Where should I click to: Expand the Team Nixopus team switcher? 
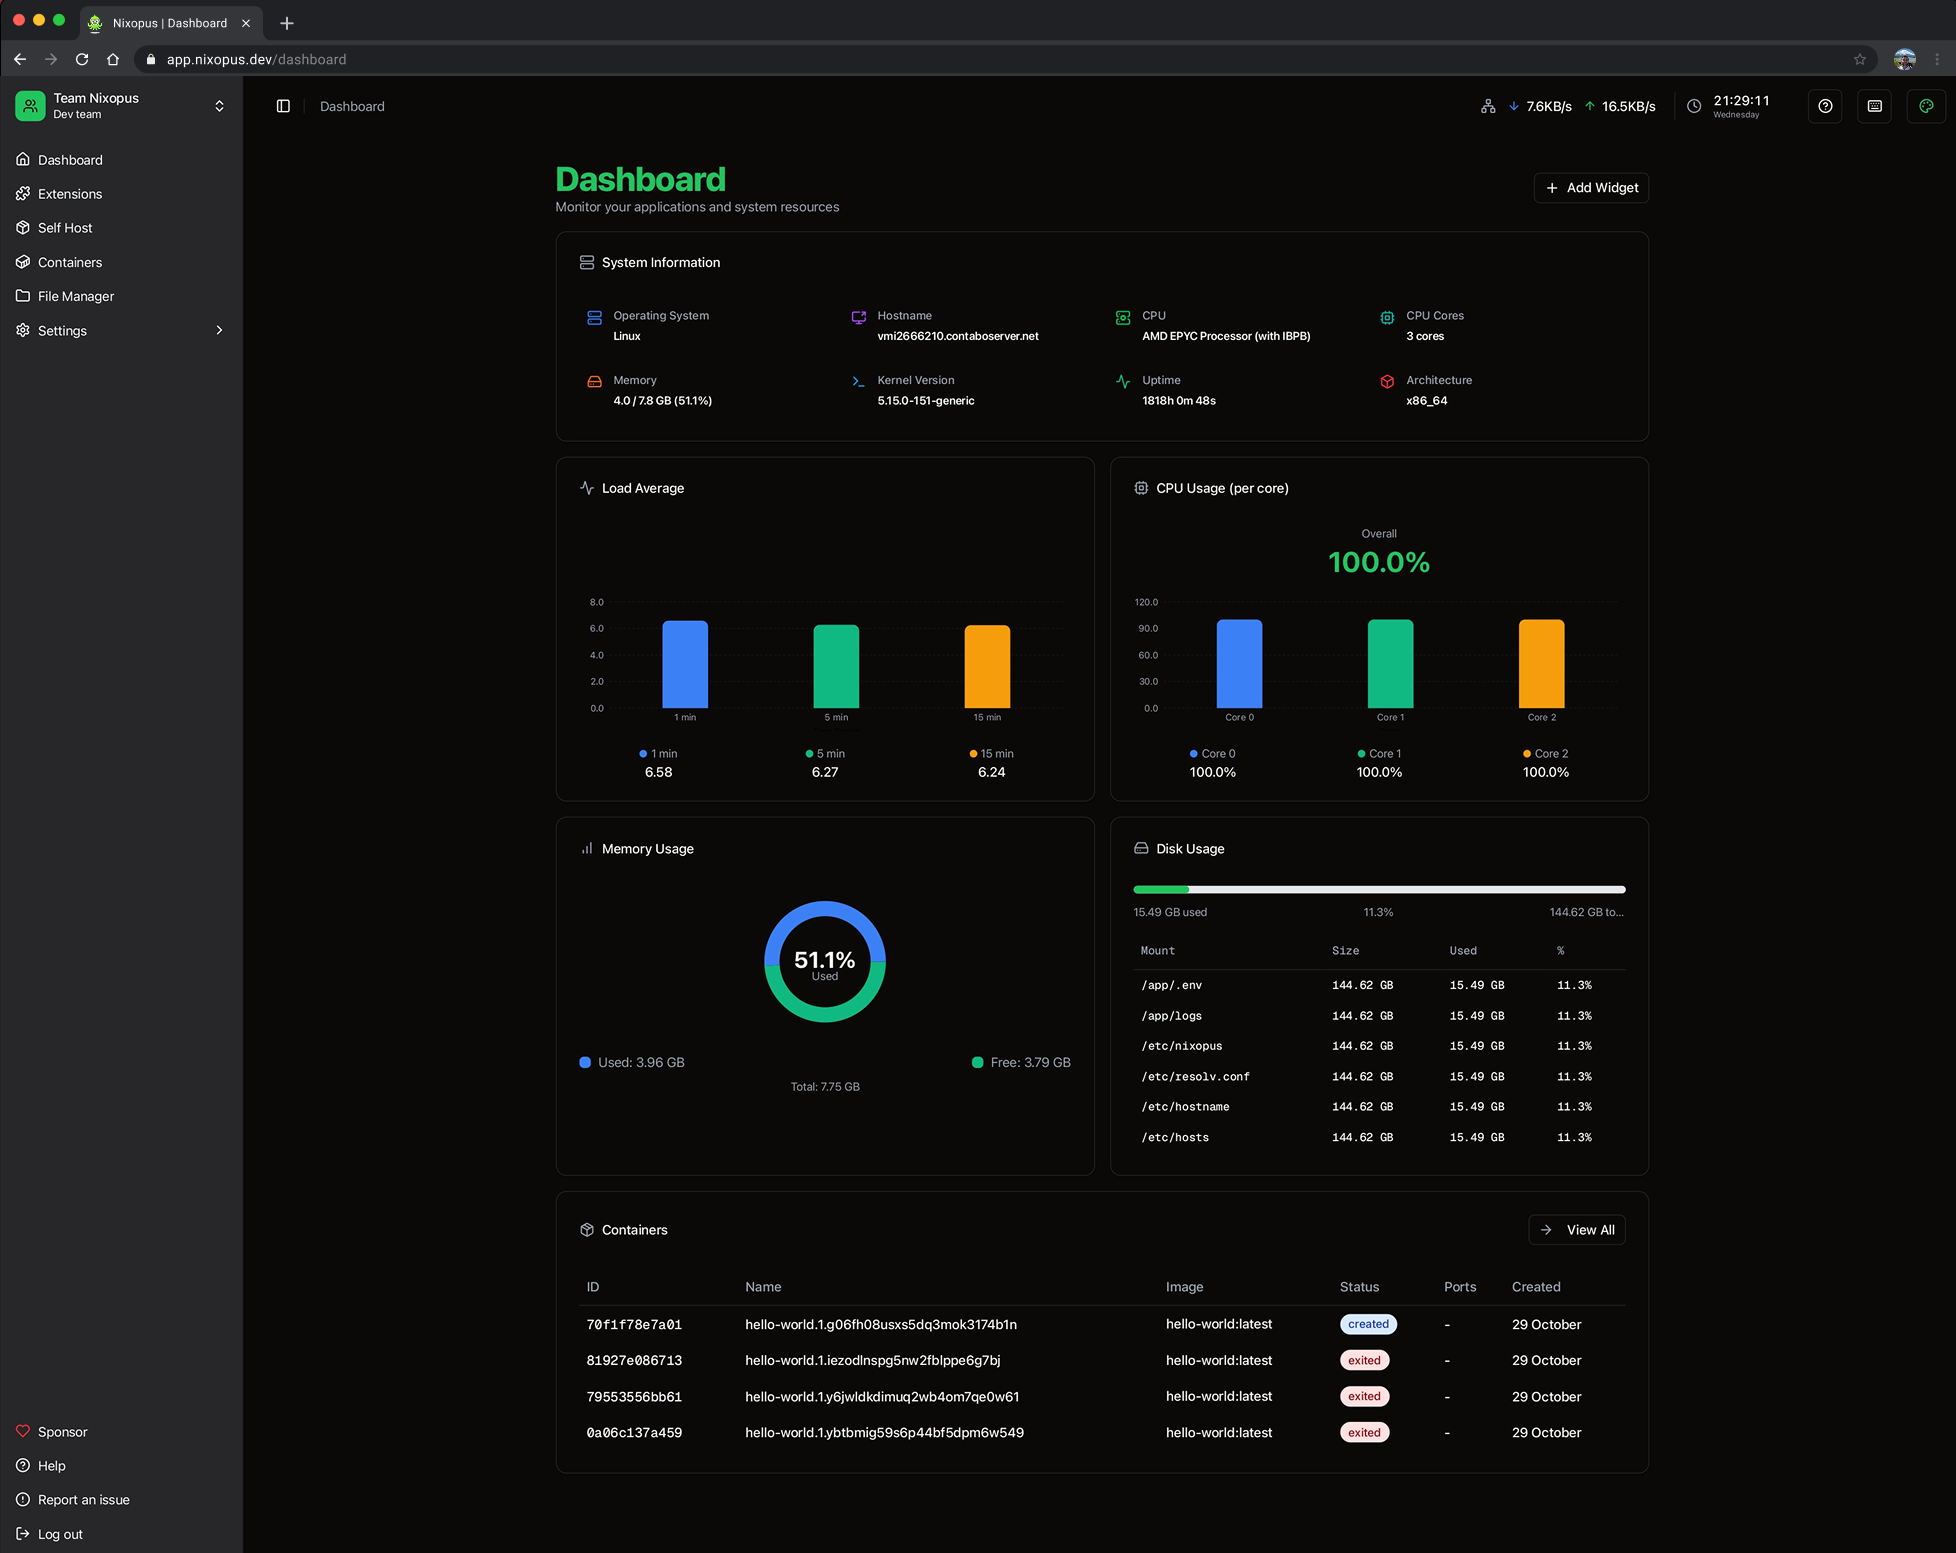[x=219, y=106]
